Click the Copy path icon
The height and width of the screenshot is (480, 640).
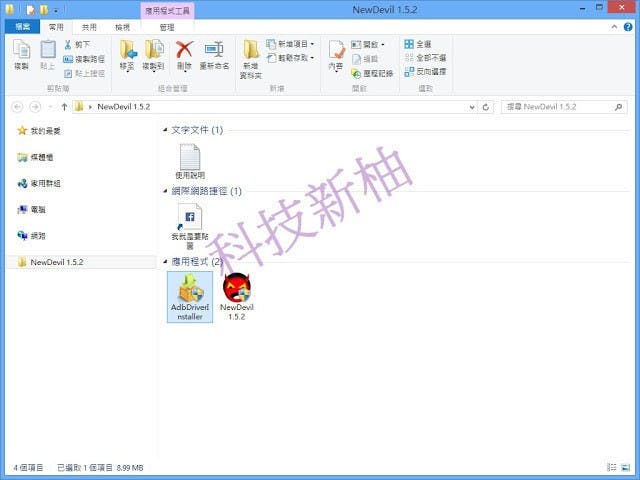pyautogui.click(x=68, y=59)
